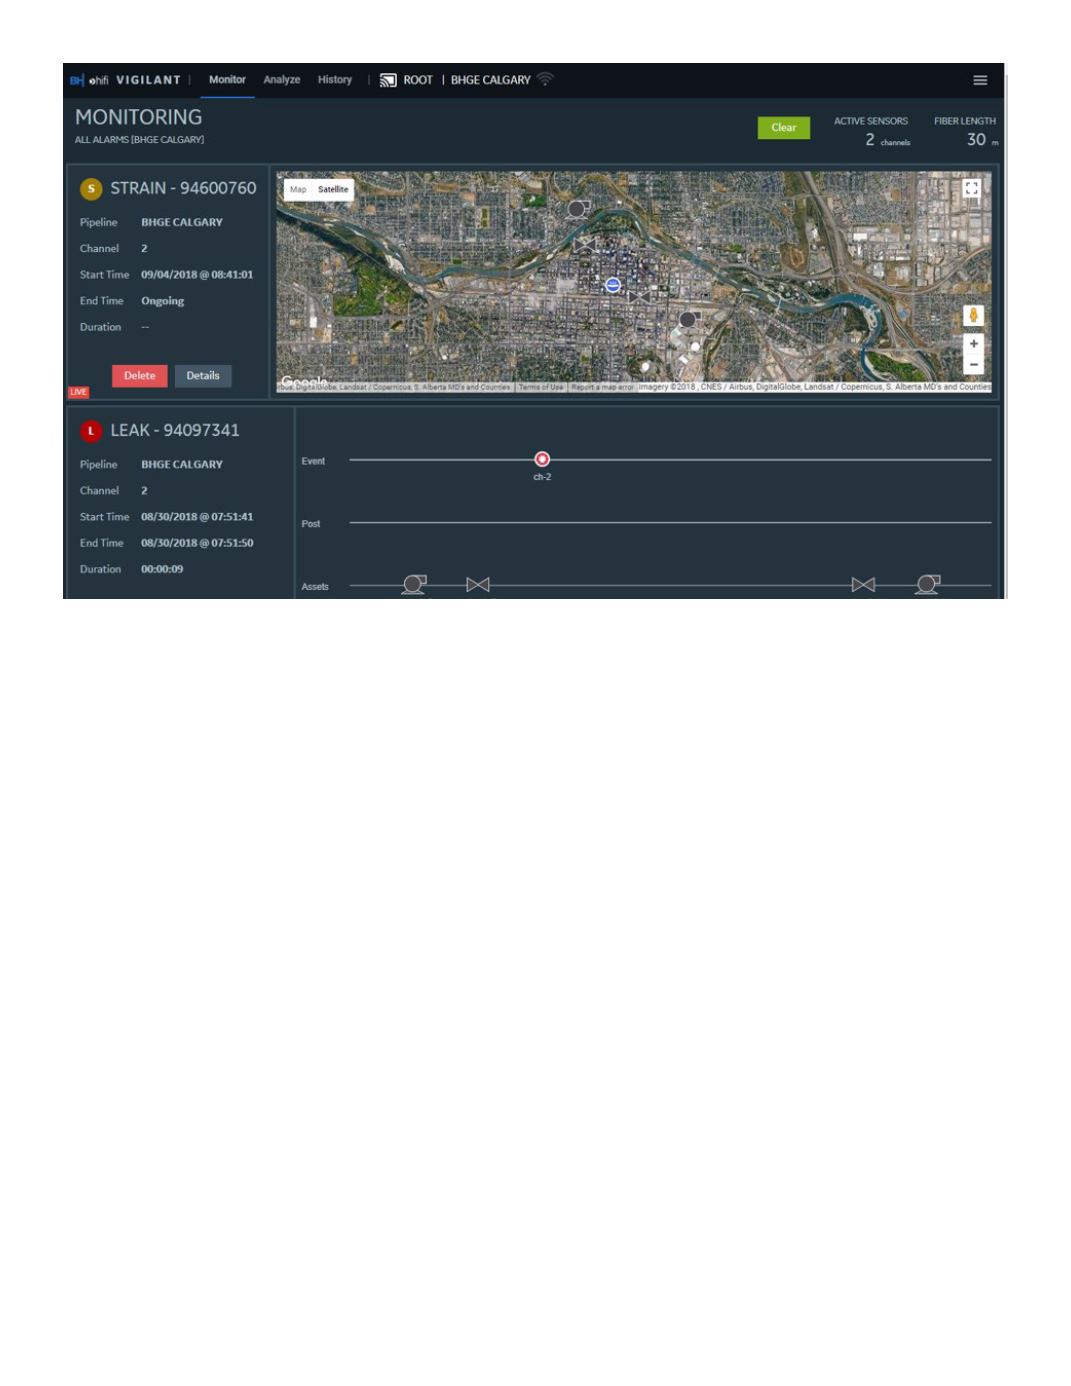Open the hamburger menu in top bar
This screenshot has width=1071, height=1386.
pos(980,80)
